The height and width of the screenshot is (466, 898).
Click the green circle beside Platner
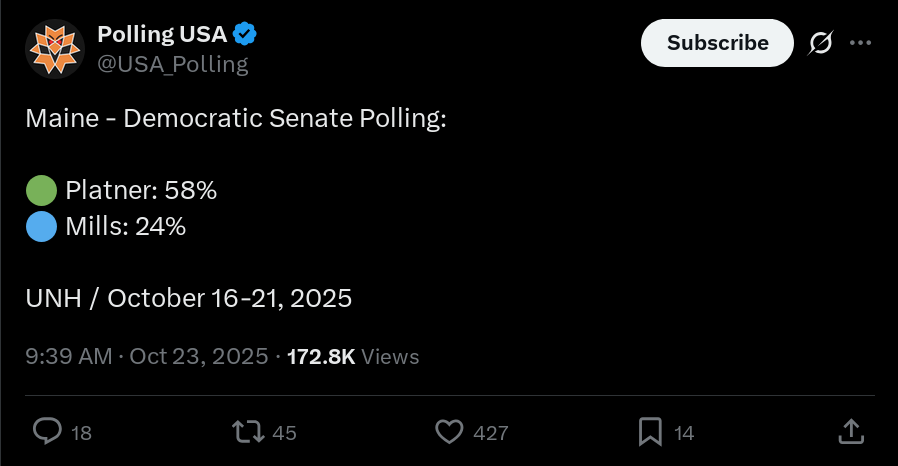pyautogui.click(x=41, y=190)
